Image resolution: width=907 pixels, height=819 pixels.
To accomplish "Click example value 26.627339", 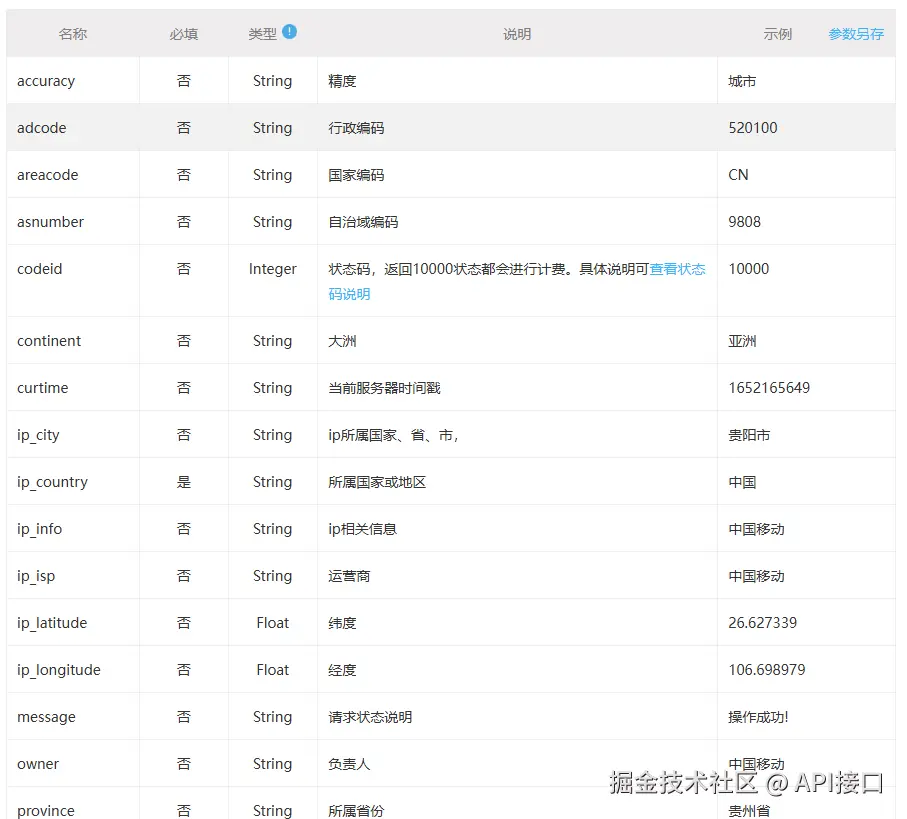I will pyautogui.click(x=762, y=622).
